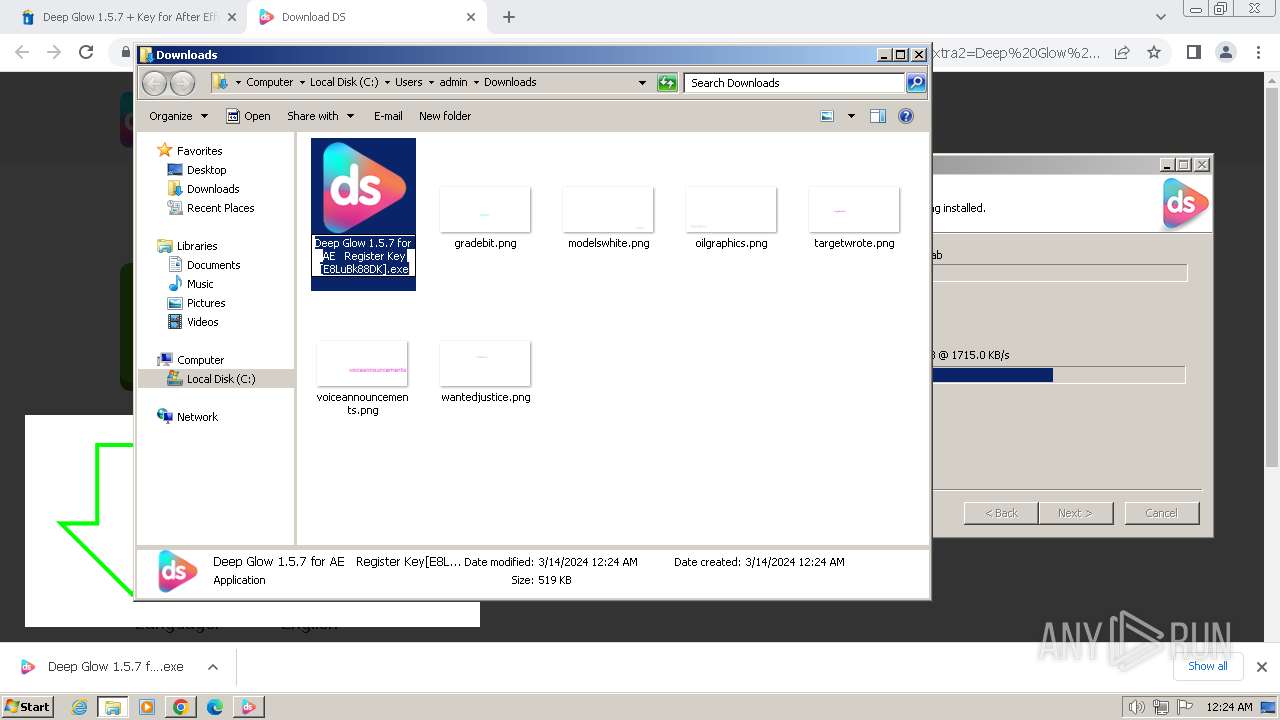The height and width of the screenshot is (720, 1280).
Task: Close the Chrome downloads bar
Action: [1261, 667]
